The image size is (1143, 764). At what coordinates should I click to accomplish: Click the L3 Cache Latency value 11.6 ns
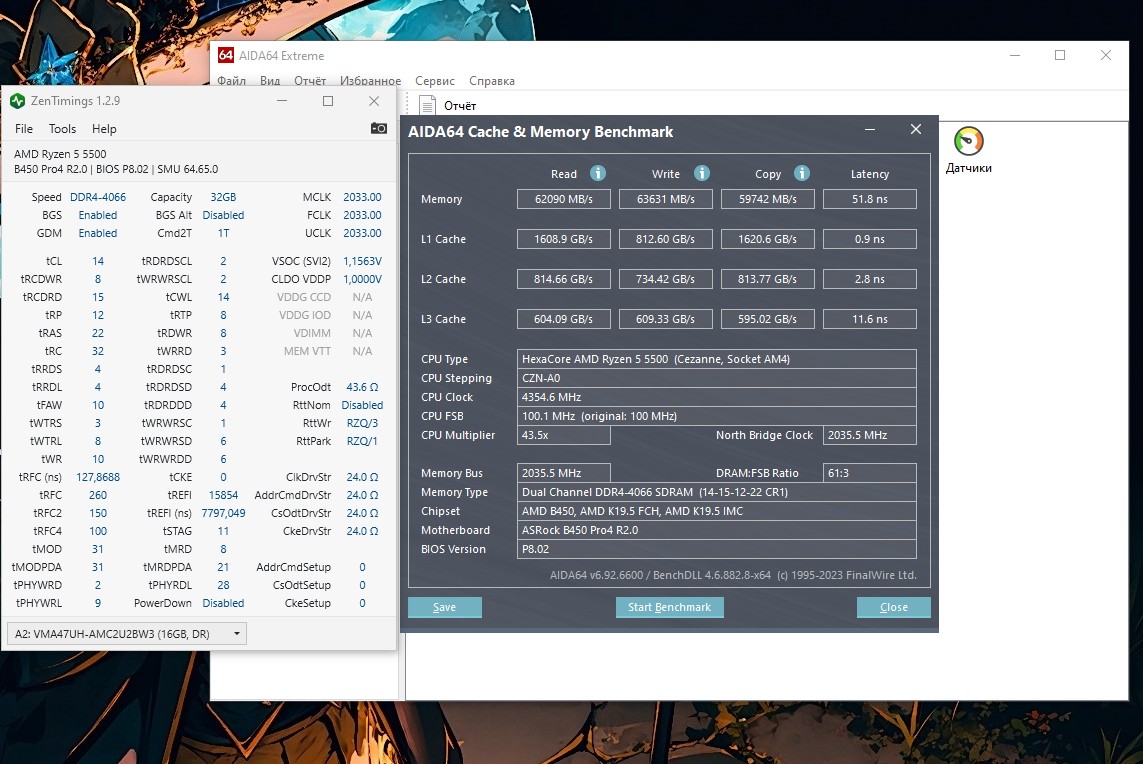coord(870,319)
